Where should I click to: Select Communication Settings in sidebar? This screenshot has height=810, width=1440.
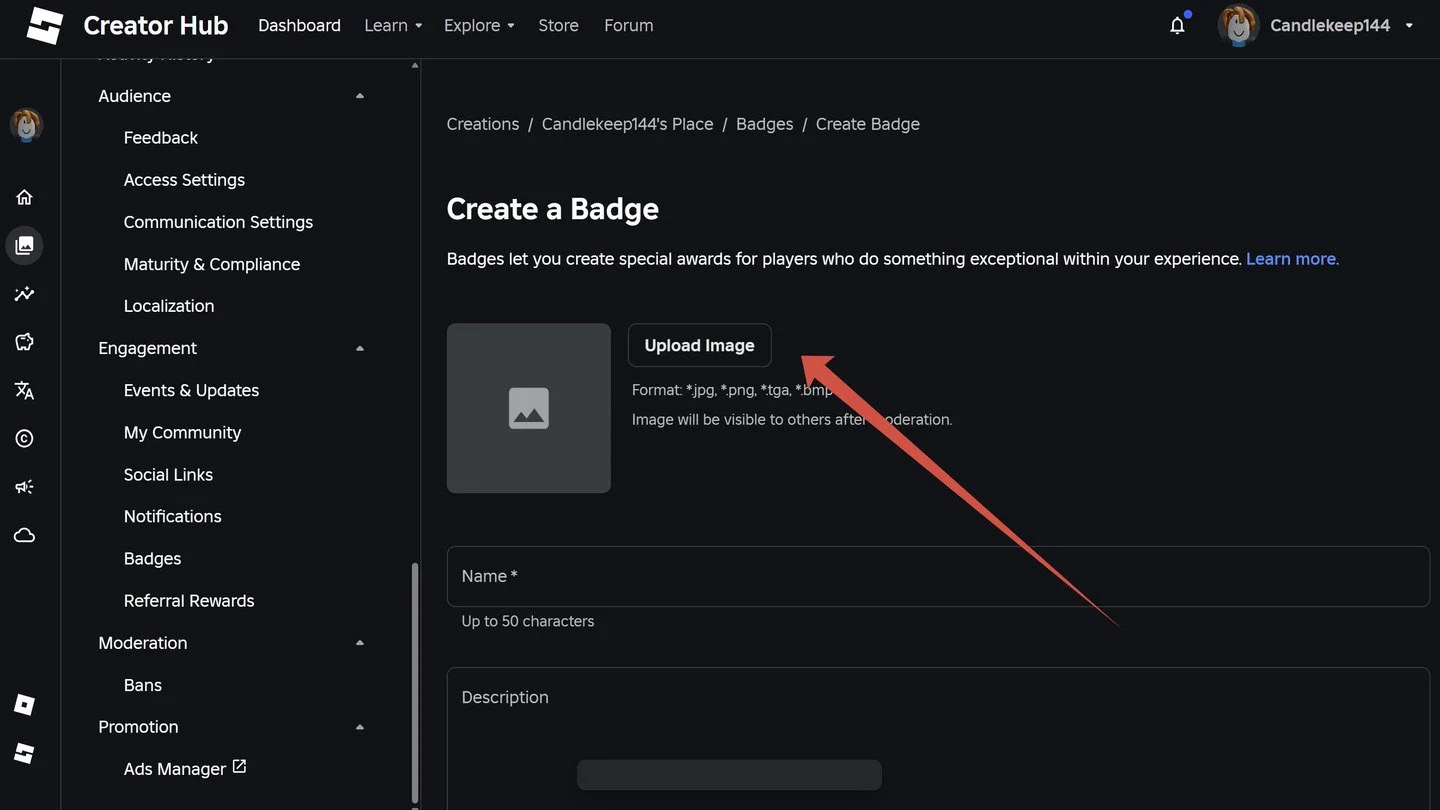pos(218,222)
